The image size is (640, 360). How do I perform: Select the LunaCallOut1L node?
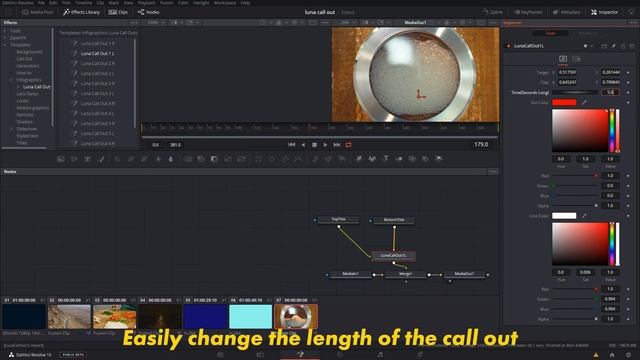(x=393, y=256)
